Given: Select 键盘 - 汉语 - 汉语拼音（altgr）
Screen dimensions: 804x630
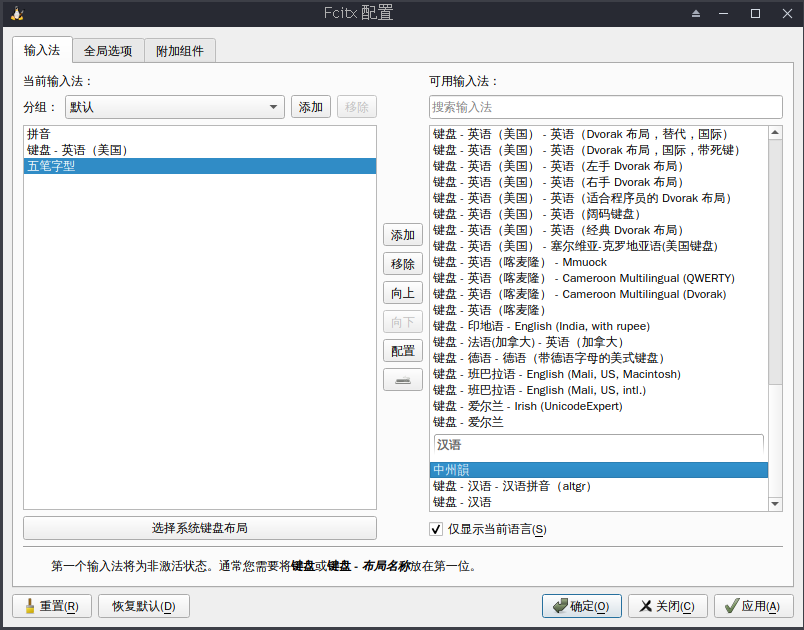Looking at the screenshot, I should tap(599, 486).
